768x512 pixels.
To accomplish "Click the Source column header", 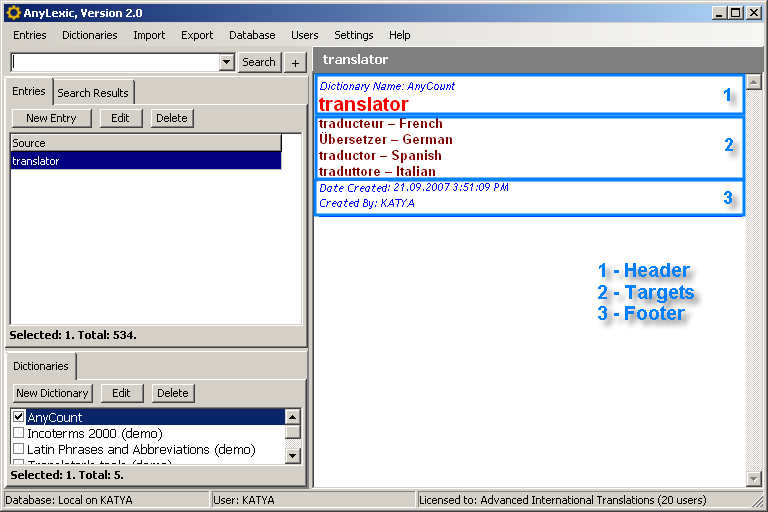I will tap(146, 143).
